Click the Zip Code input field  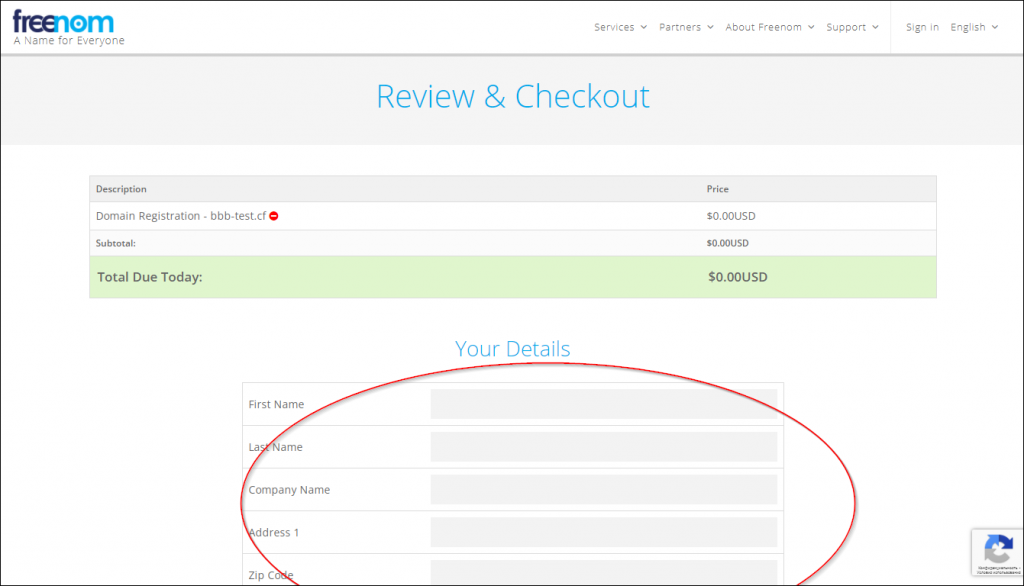tap(603, 572)
